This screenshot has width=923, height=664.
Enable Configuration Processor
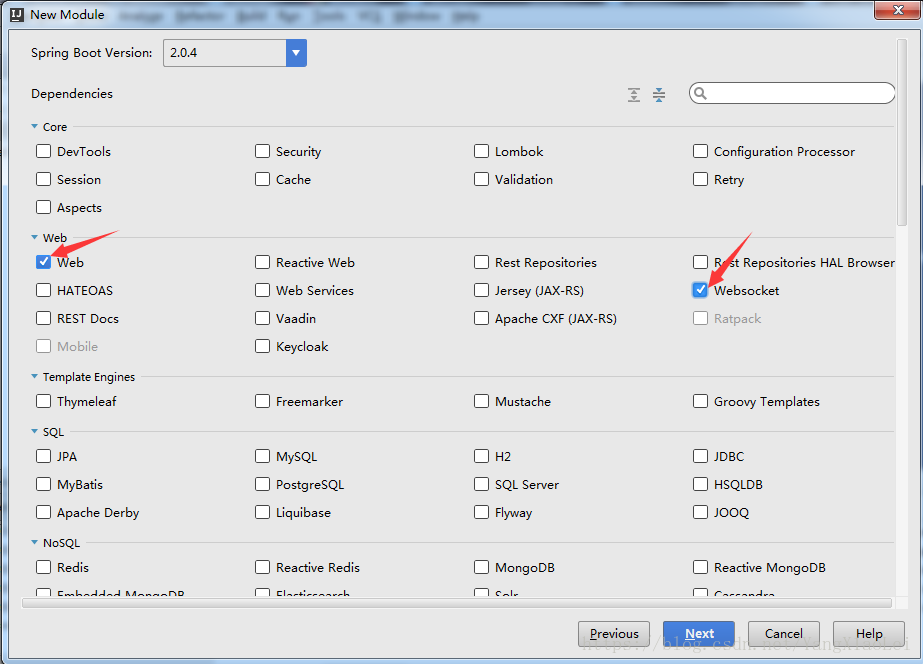(700, 151)
